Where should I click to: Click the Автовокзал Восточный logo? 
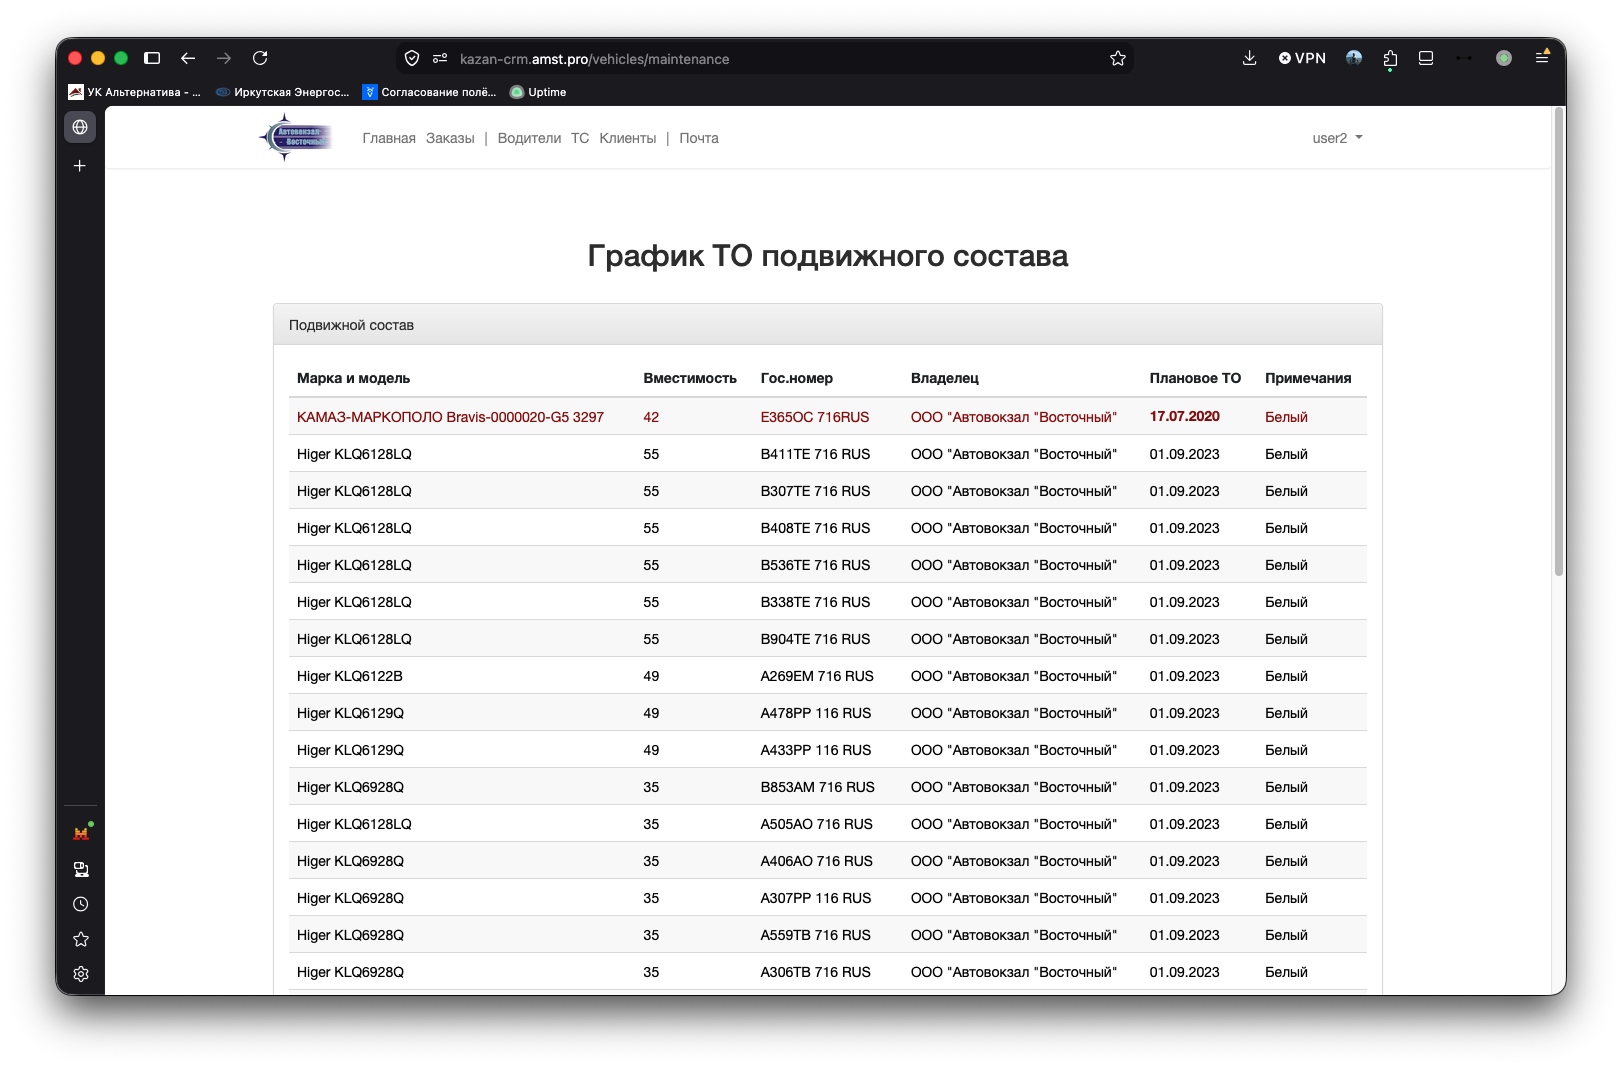click(x=295, y=137)
